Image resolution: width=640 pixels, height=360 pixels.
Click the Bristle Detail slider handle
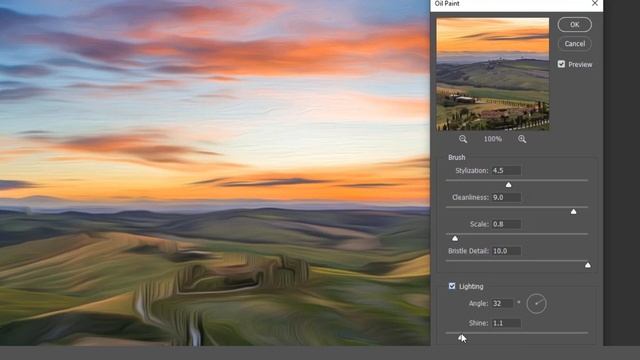pos(588,265)
